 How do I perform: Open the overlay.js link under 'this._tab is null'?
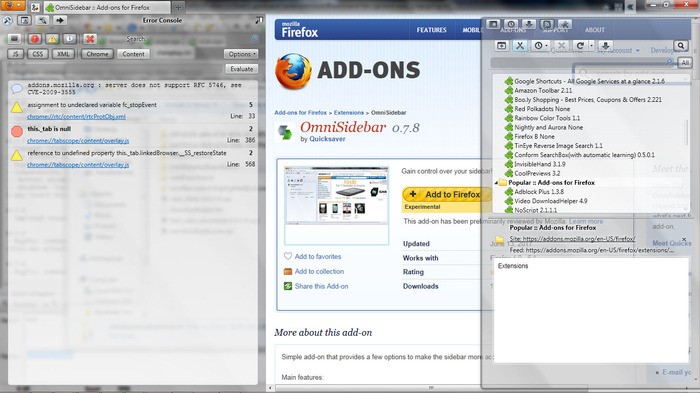(x=78, y=140)
